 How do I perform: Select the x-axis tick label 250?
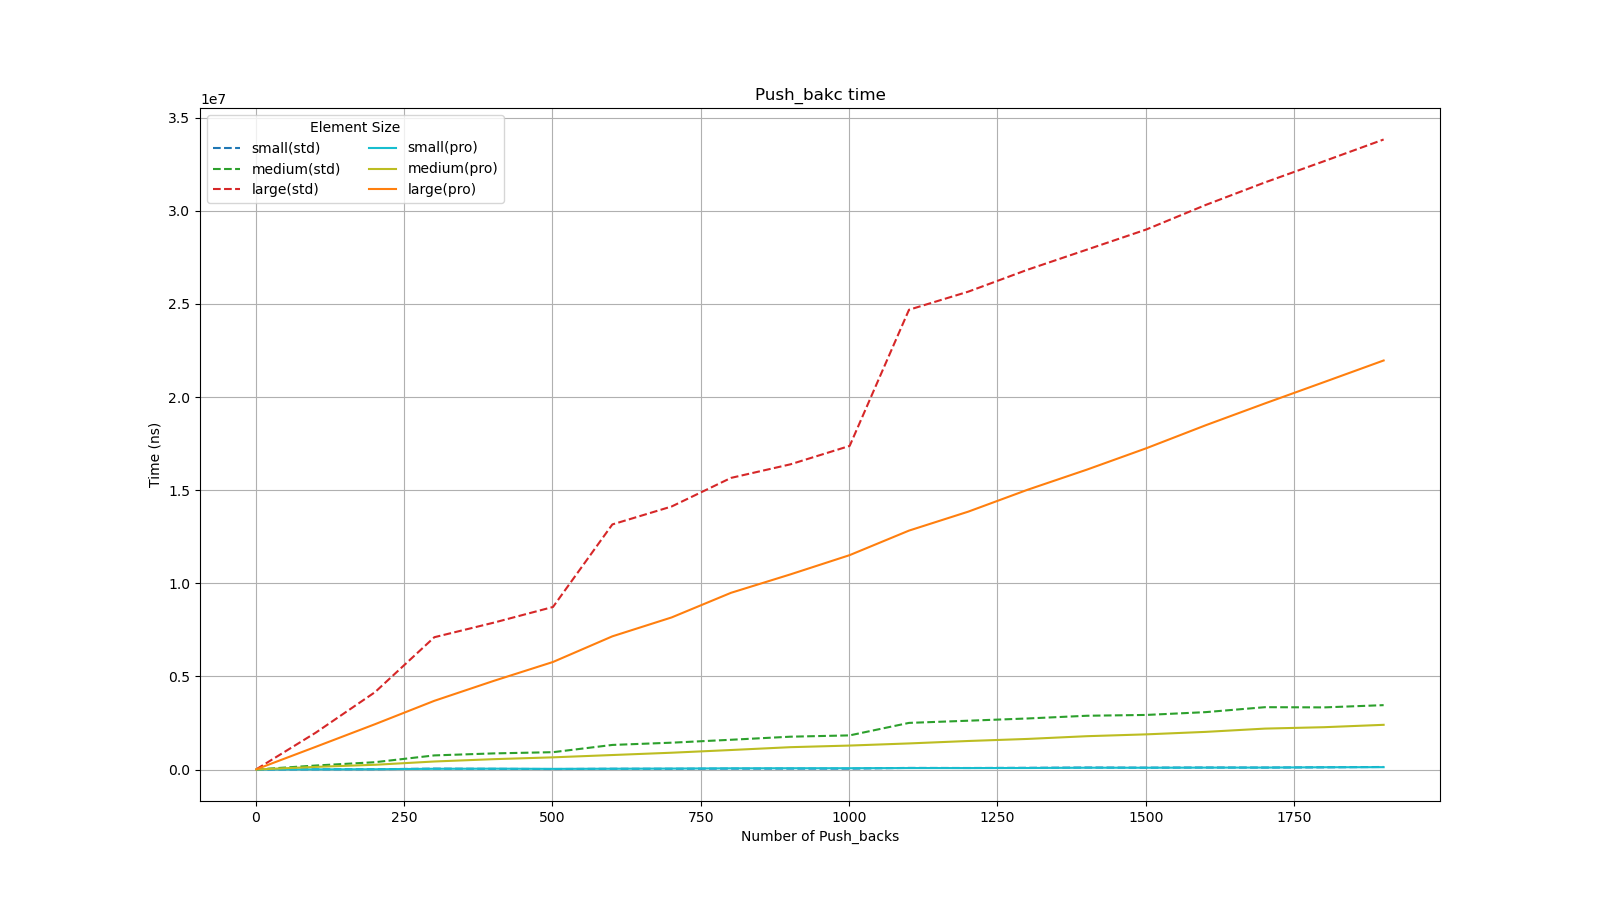coord(404,817)
